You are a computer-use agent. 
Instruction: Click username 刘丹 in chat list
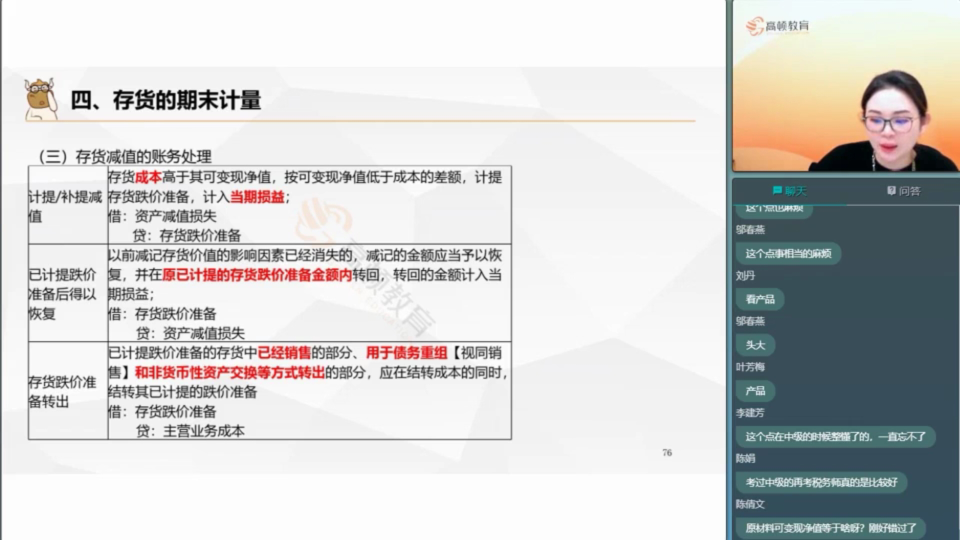[745, 275]
